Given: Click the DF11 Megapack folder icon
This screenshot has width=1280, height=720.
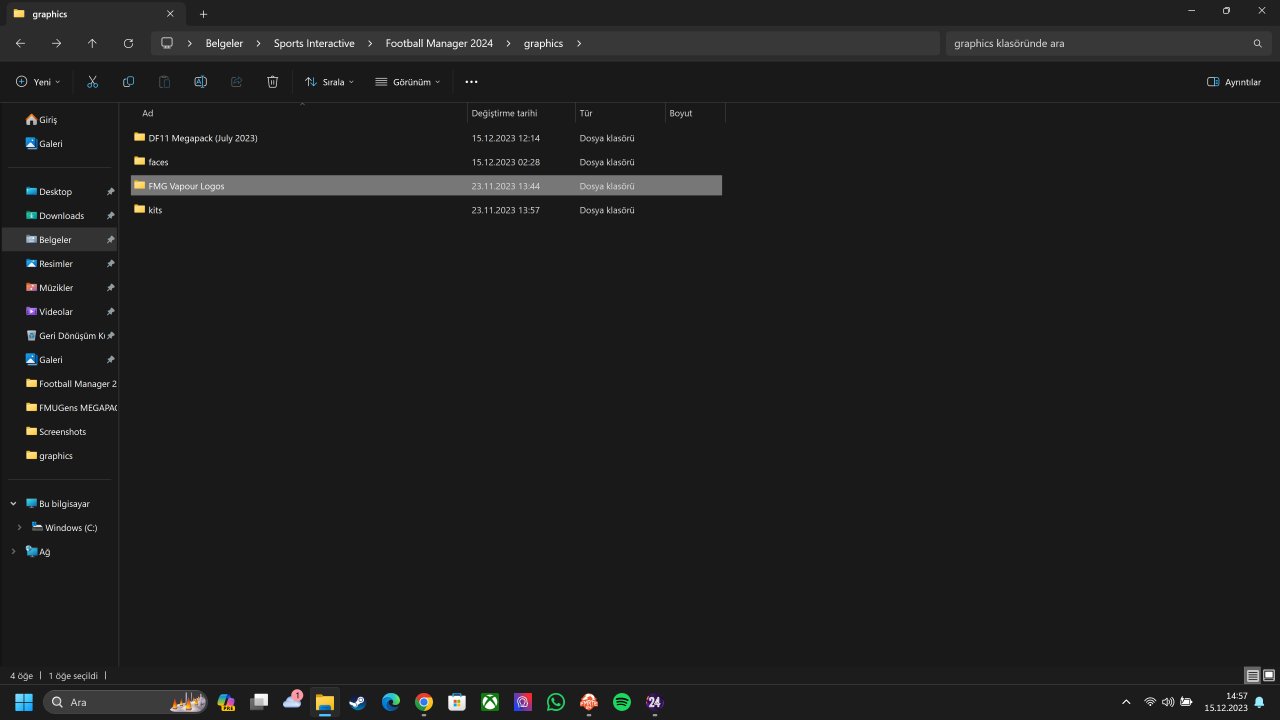Looking at the screenshot, I should click(x=140, y=137).
